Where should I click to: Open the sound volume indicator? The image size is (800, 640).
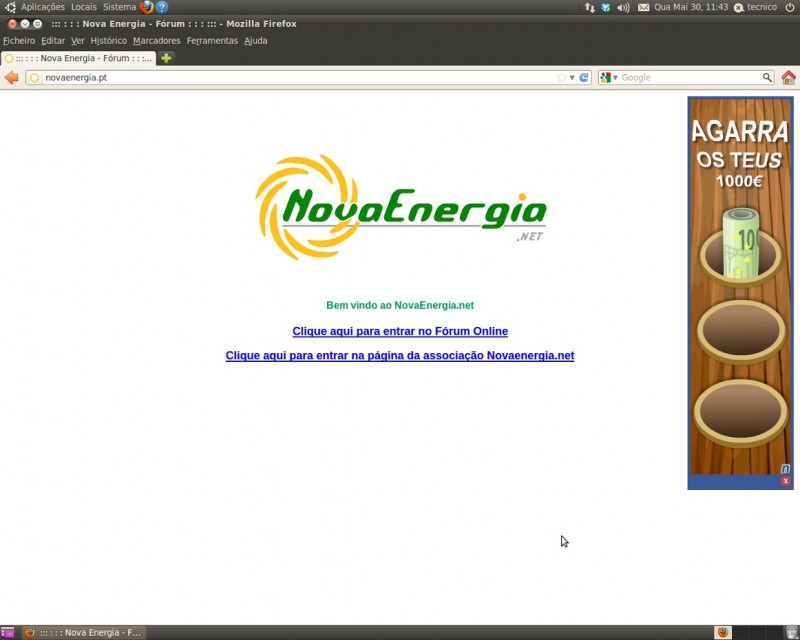point(623,7)
